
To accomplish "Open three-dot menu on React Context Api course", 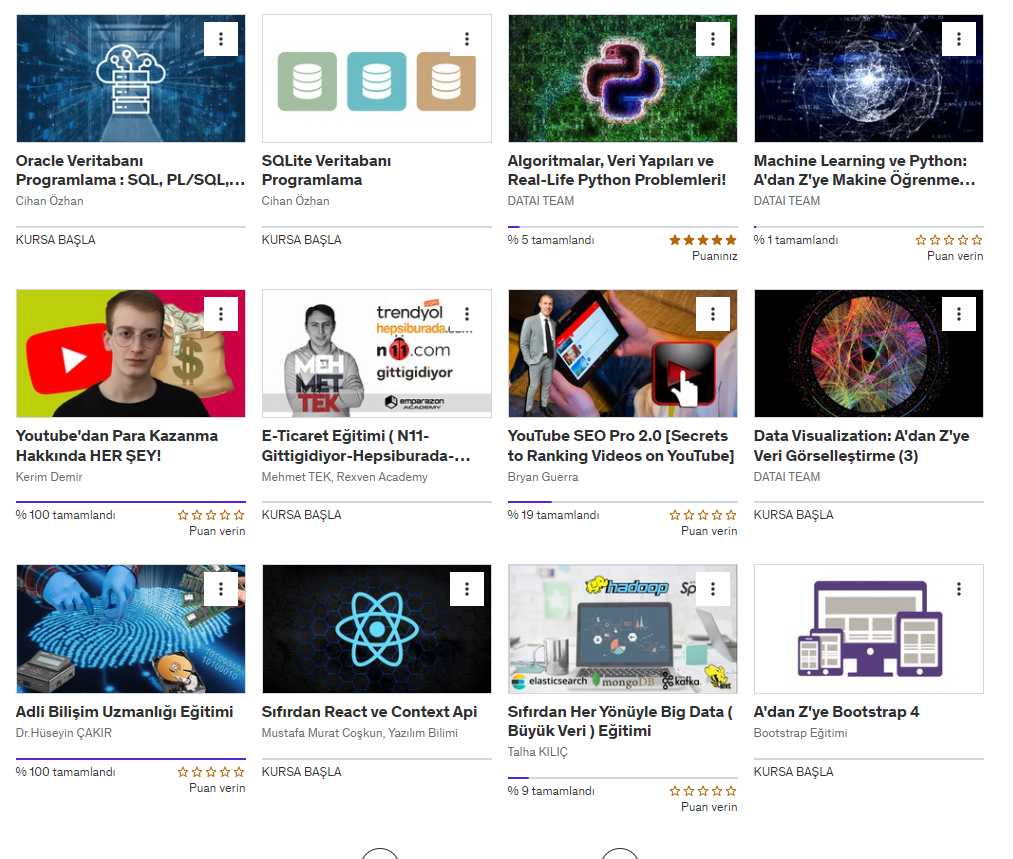I will [467, 589].
